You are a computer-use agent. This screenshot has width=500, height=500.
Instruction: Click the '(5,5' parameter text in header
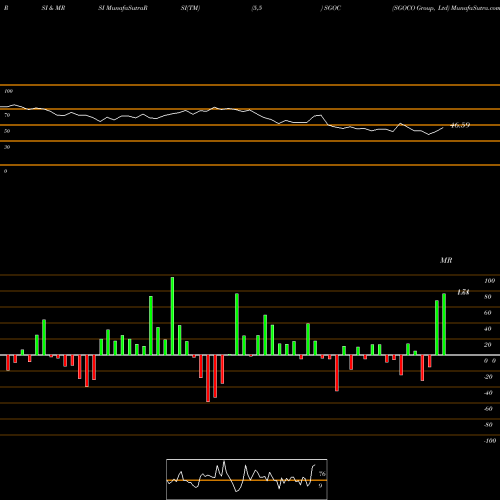point(257,8)
